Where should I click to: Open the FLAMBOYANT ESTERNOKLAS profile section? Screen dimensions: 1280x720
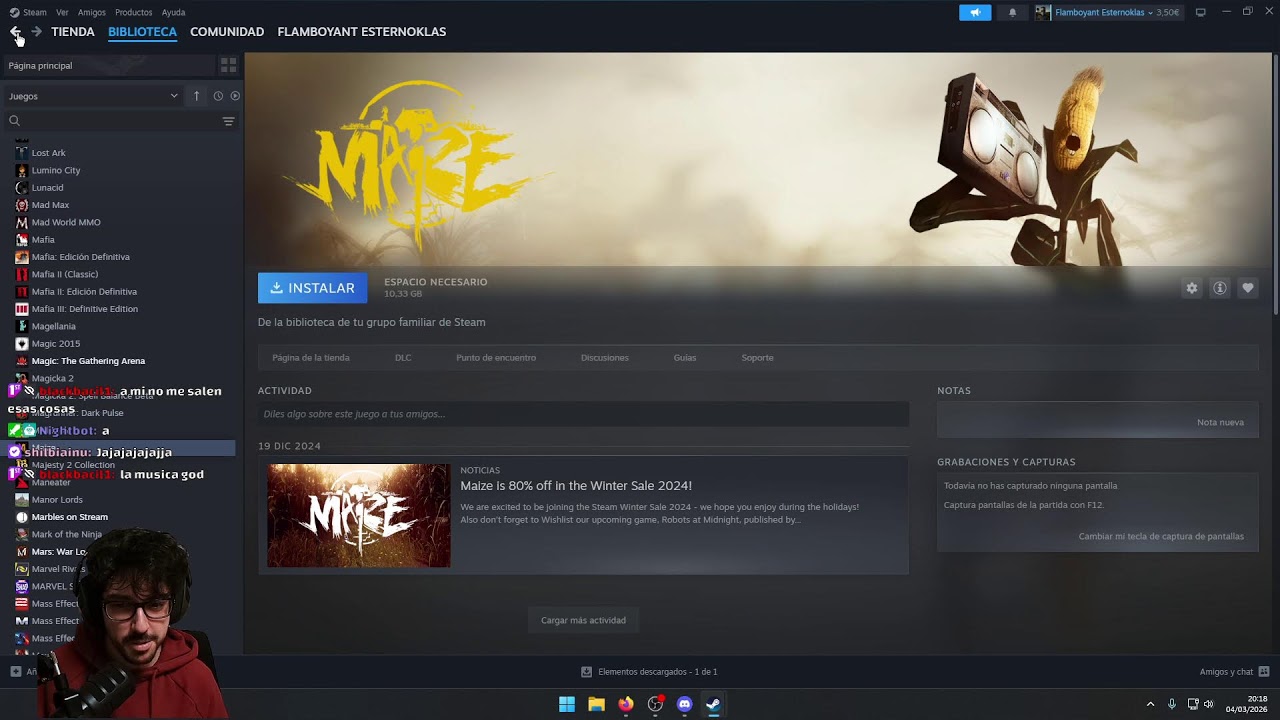point(362,32)
